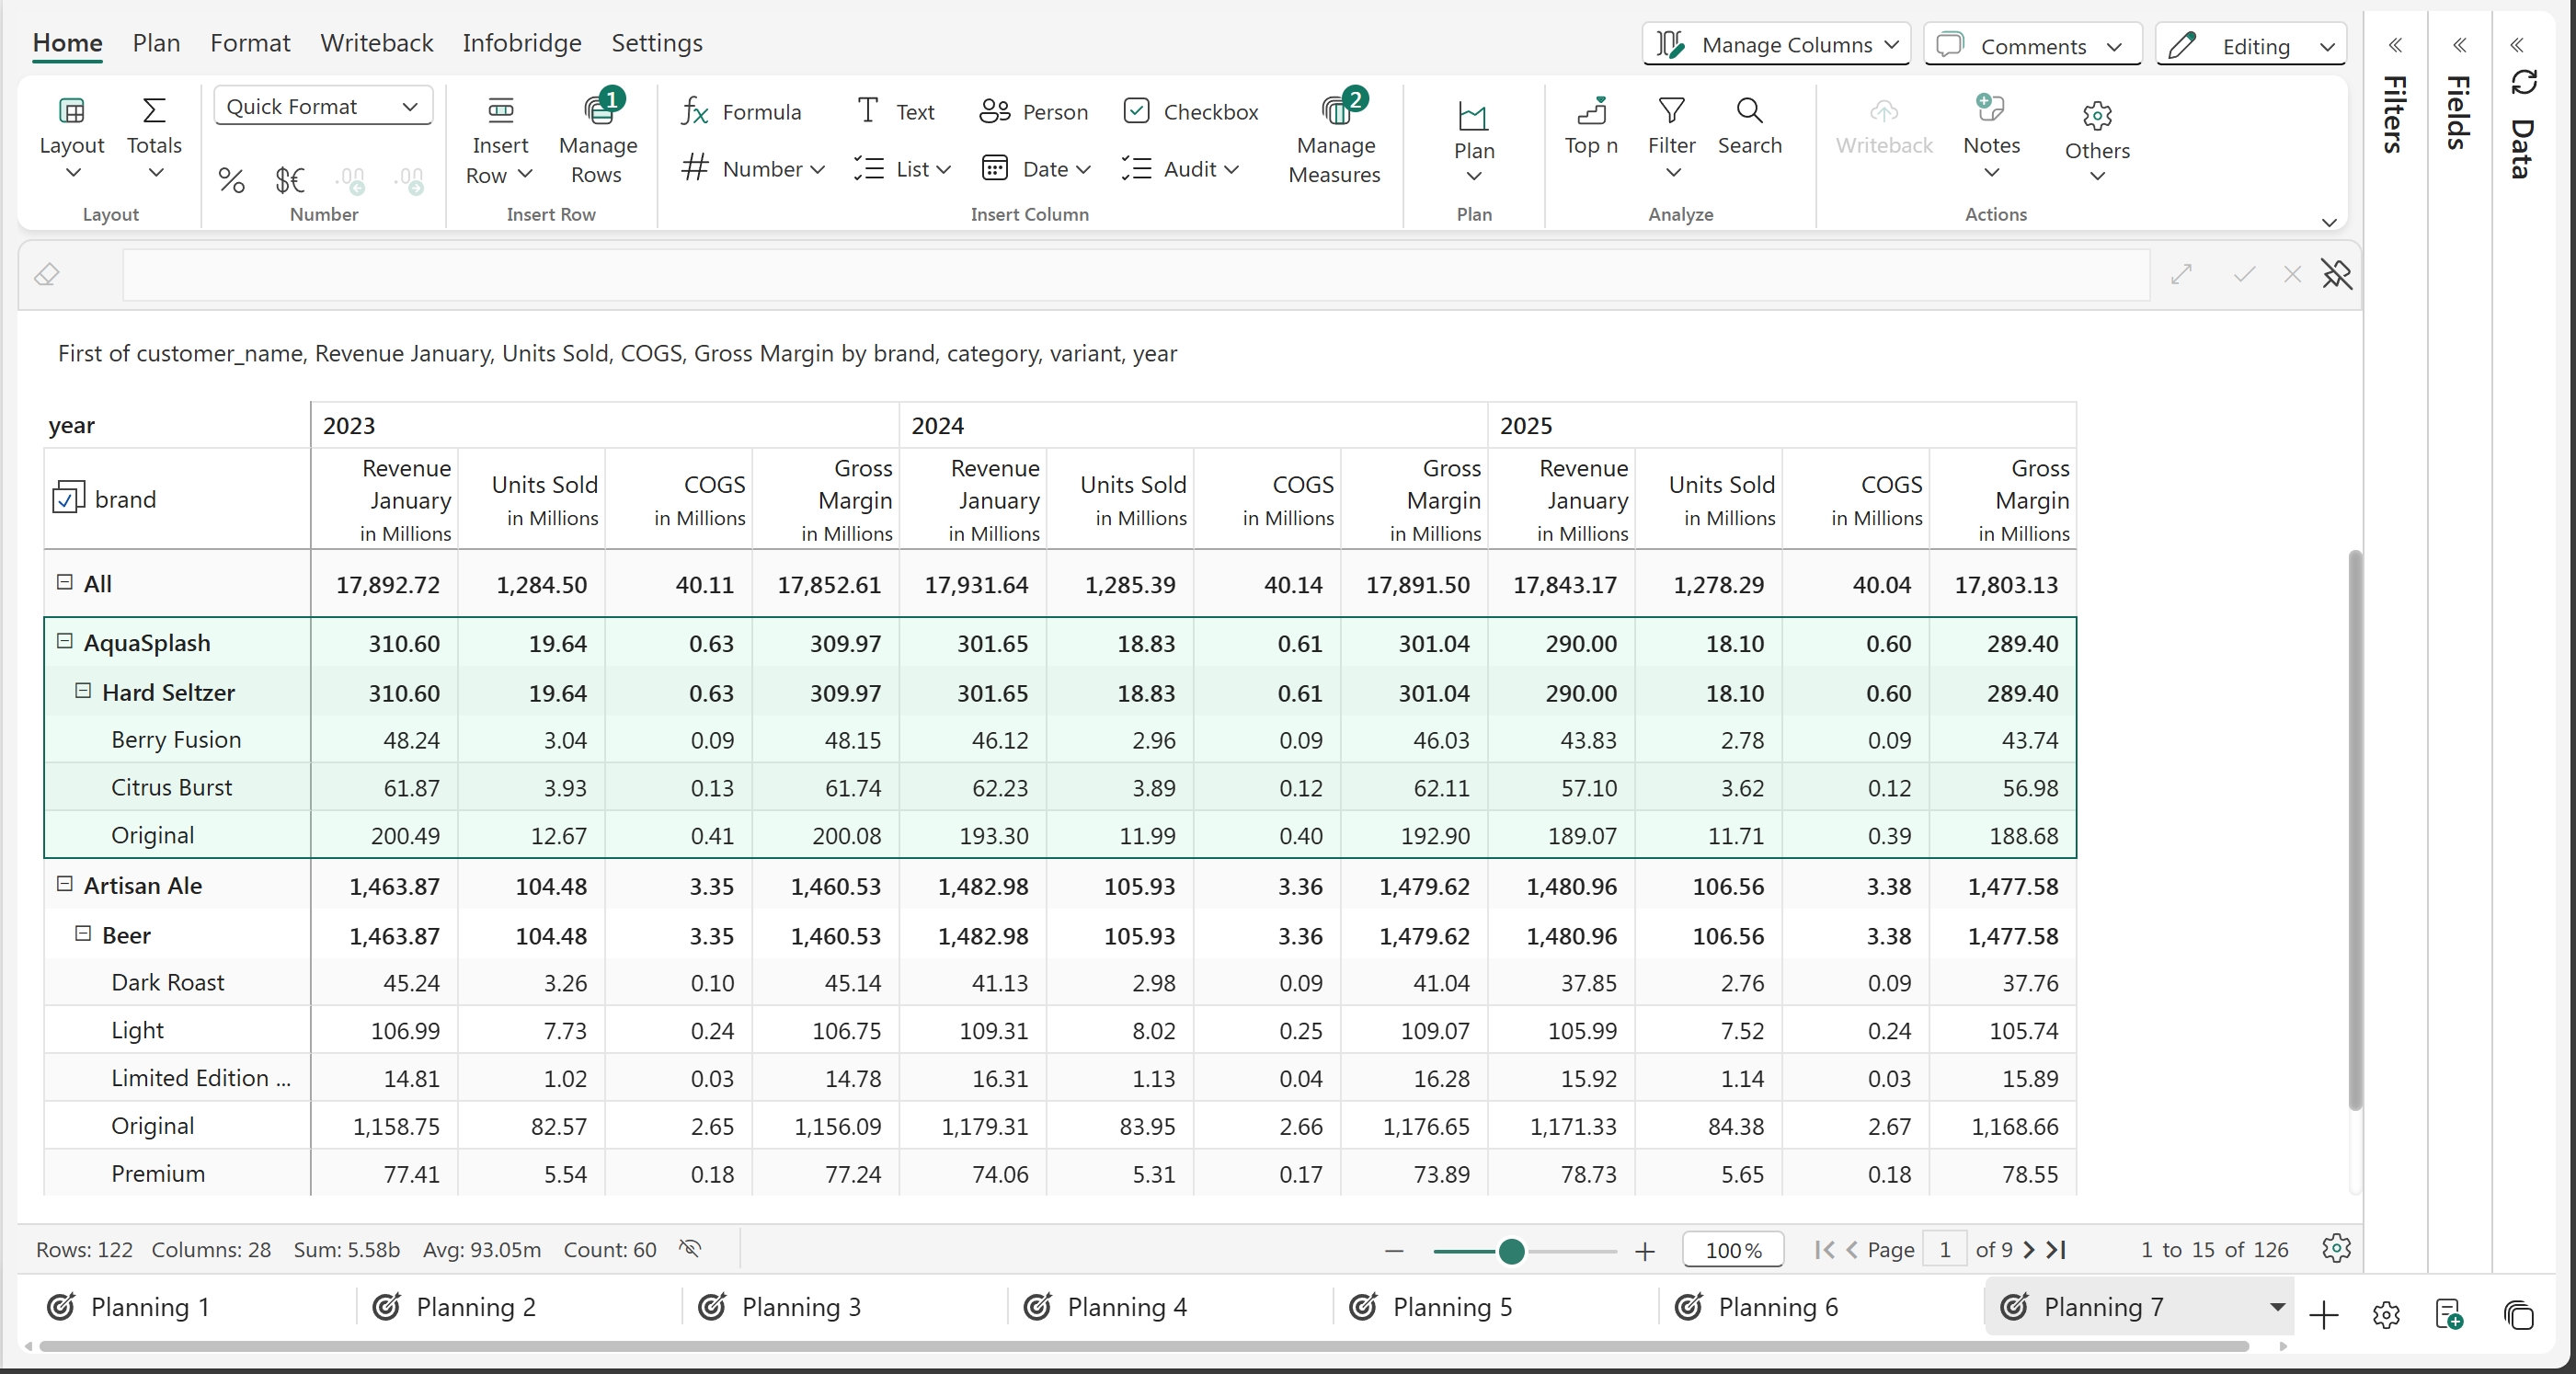Open the Quick Format dropdown
2576x1374 pixels.
click(x=322, y=106)
